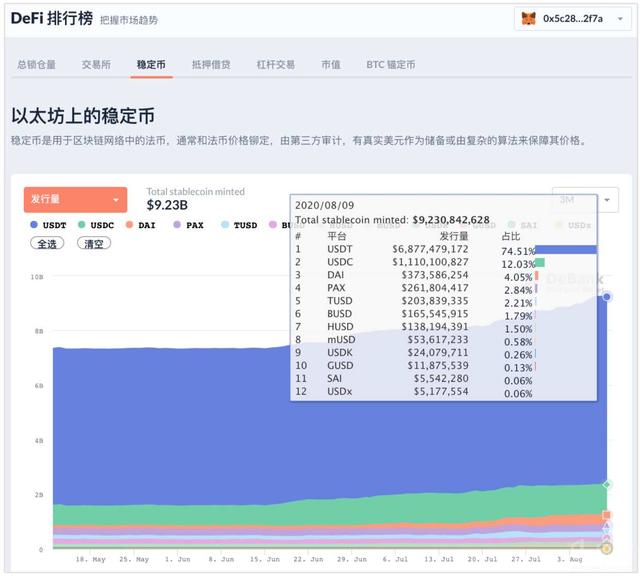Switch to the BTC 锚定币 tab

391,64
